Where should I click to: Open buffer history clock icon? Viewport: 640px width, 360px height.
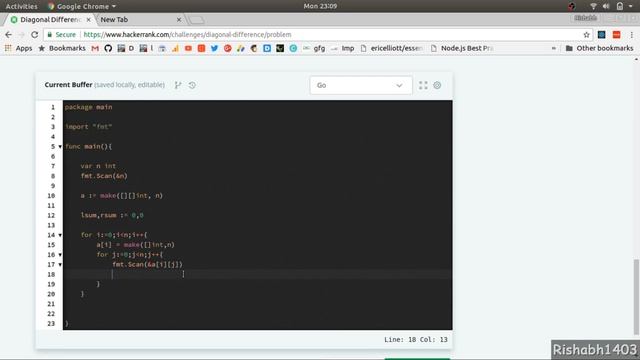coord(192,85)
